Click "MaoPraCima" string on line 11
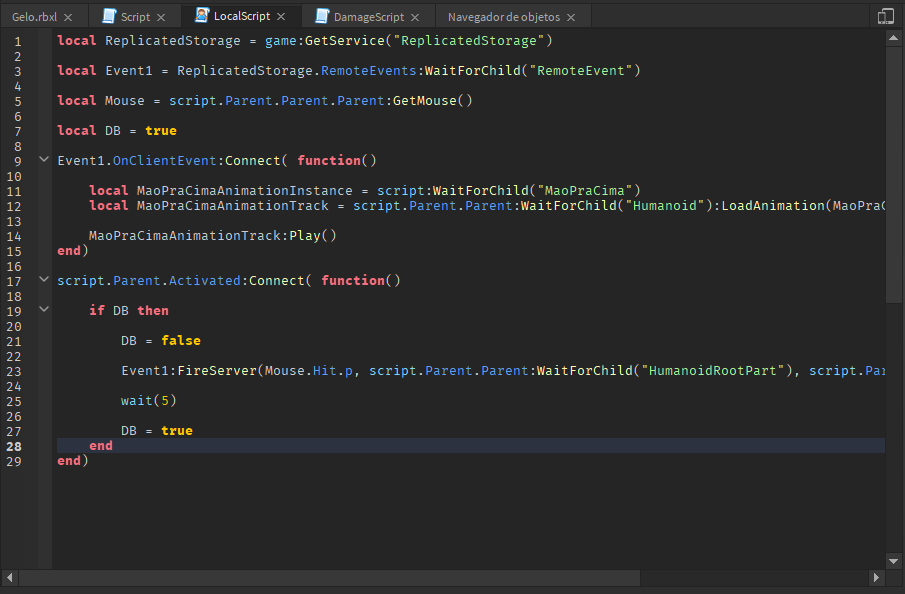This screenshot has width=905, height=594. tap(585, 190)
